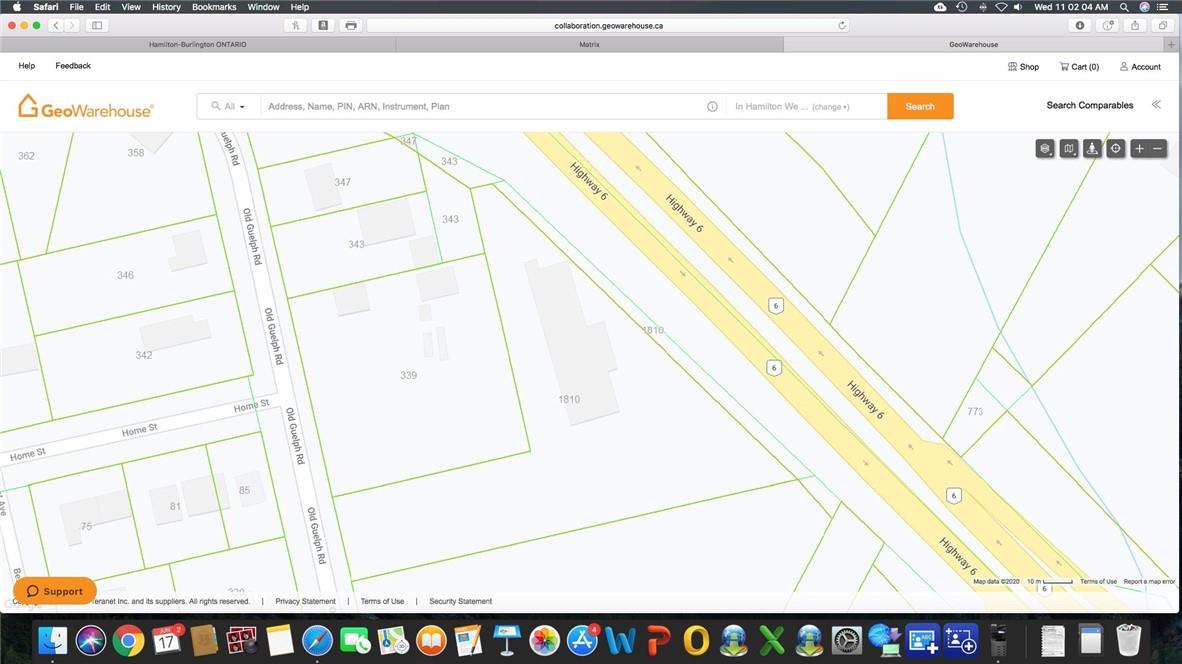Open the Calendar app in dock
The image size is (1182, 664).
pos(167,641)
